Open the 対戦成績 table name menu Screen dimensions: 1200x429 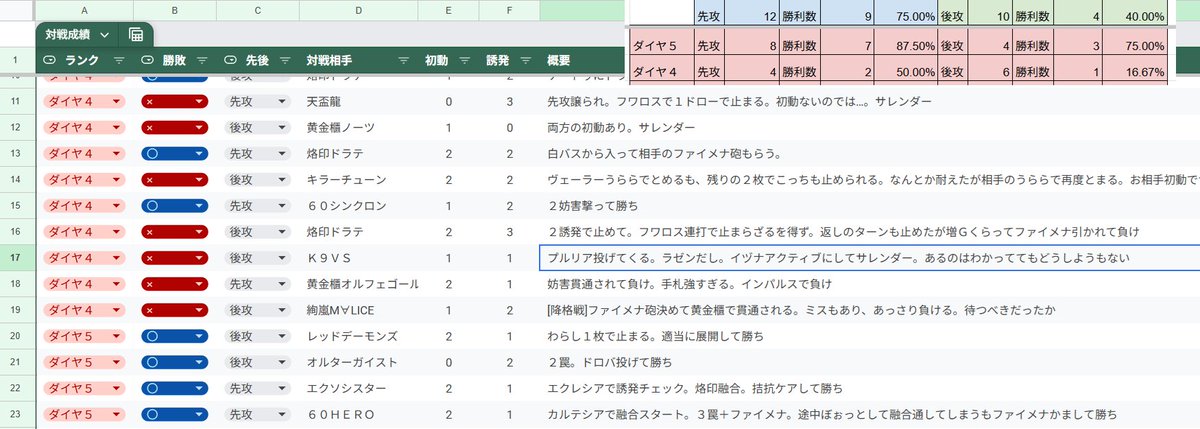pyautogui.click(x=77, y=34)
